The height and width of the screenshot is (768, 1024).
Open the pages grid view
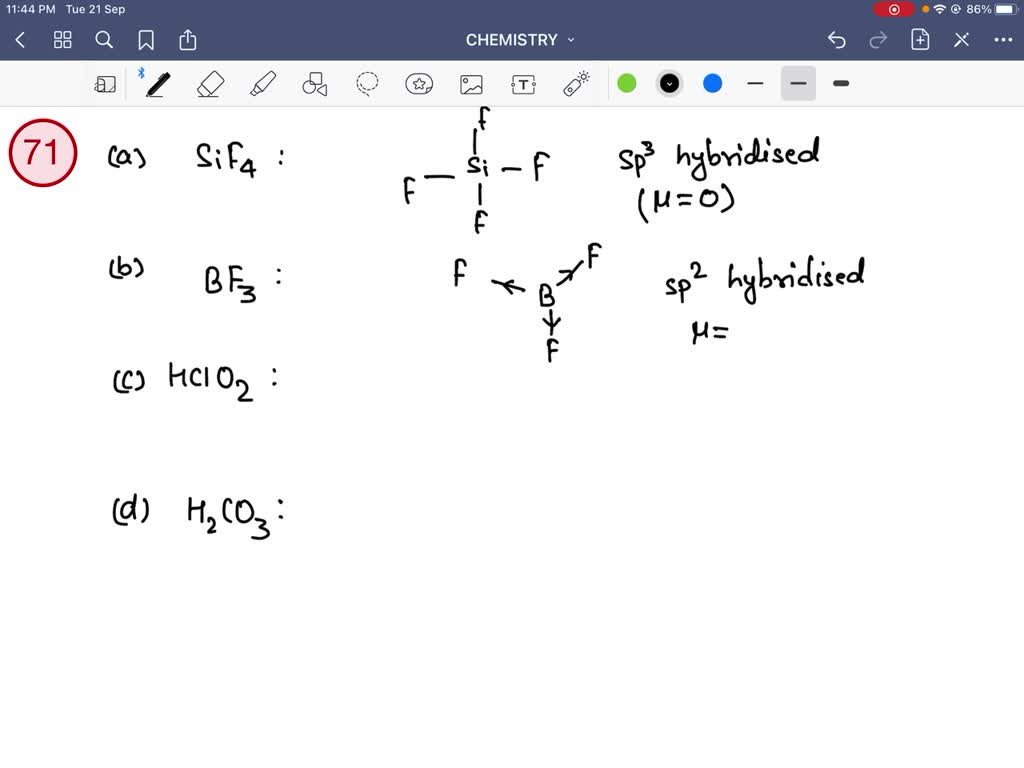[62, 40]
